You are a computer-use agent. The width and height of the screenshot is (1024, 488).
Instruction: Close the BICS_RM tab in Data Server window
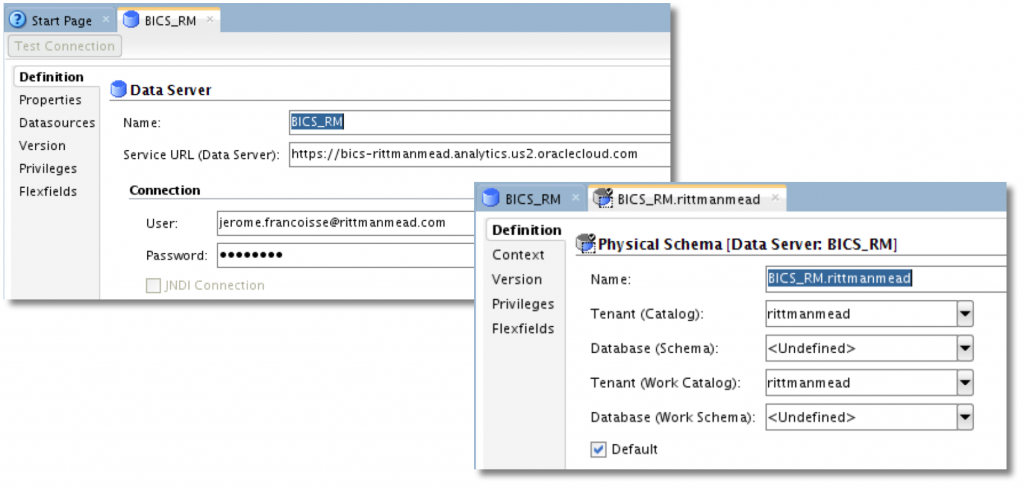point(210,20)
